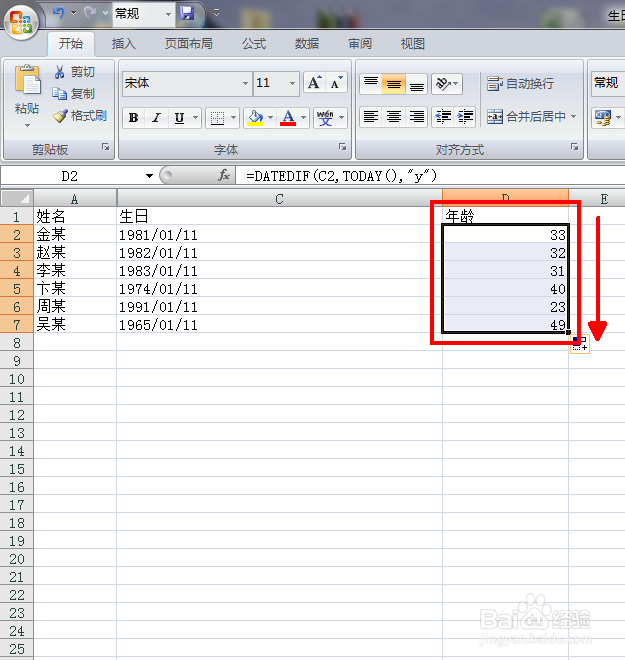Viewport: 625px width, 660px height.
Task: Center text horizontally
Action: (x=394, y=116)
